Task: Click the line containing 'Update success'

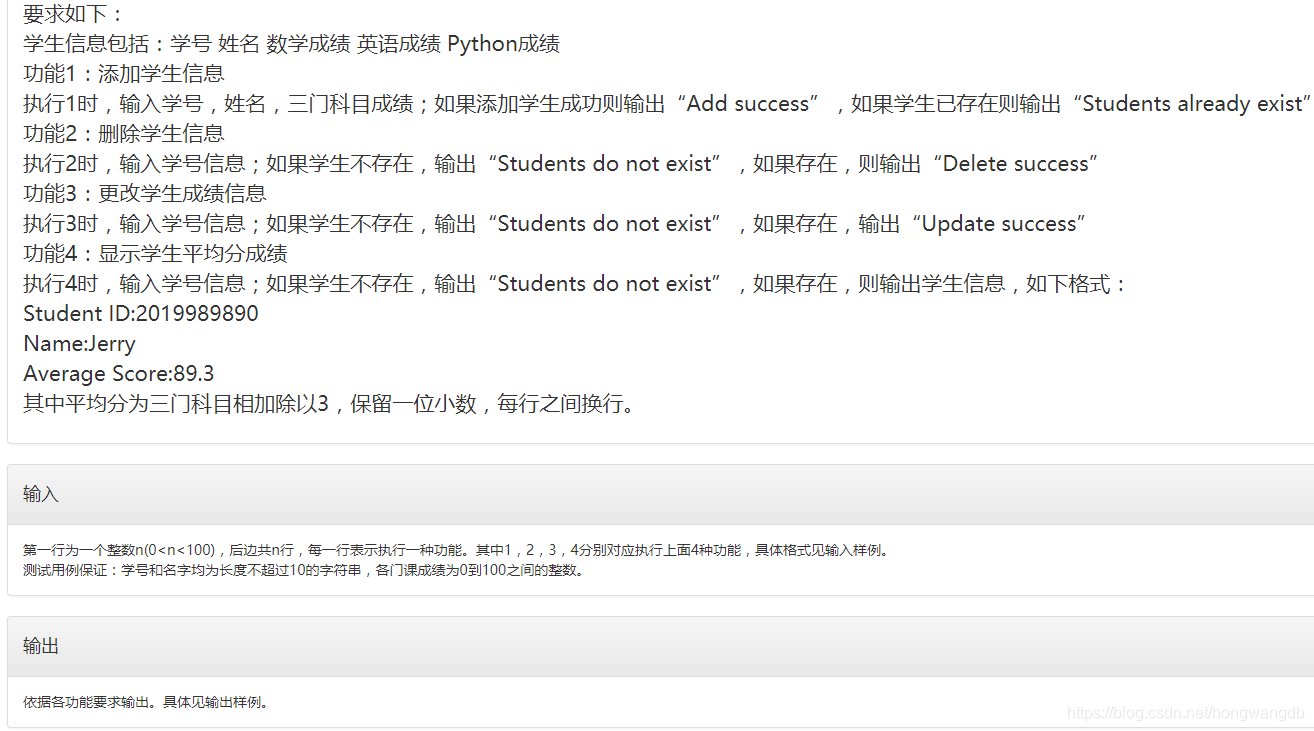Action: click(x=555, y=224)
